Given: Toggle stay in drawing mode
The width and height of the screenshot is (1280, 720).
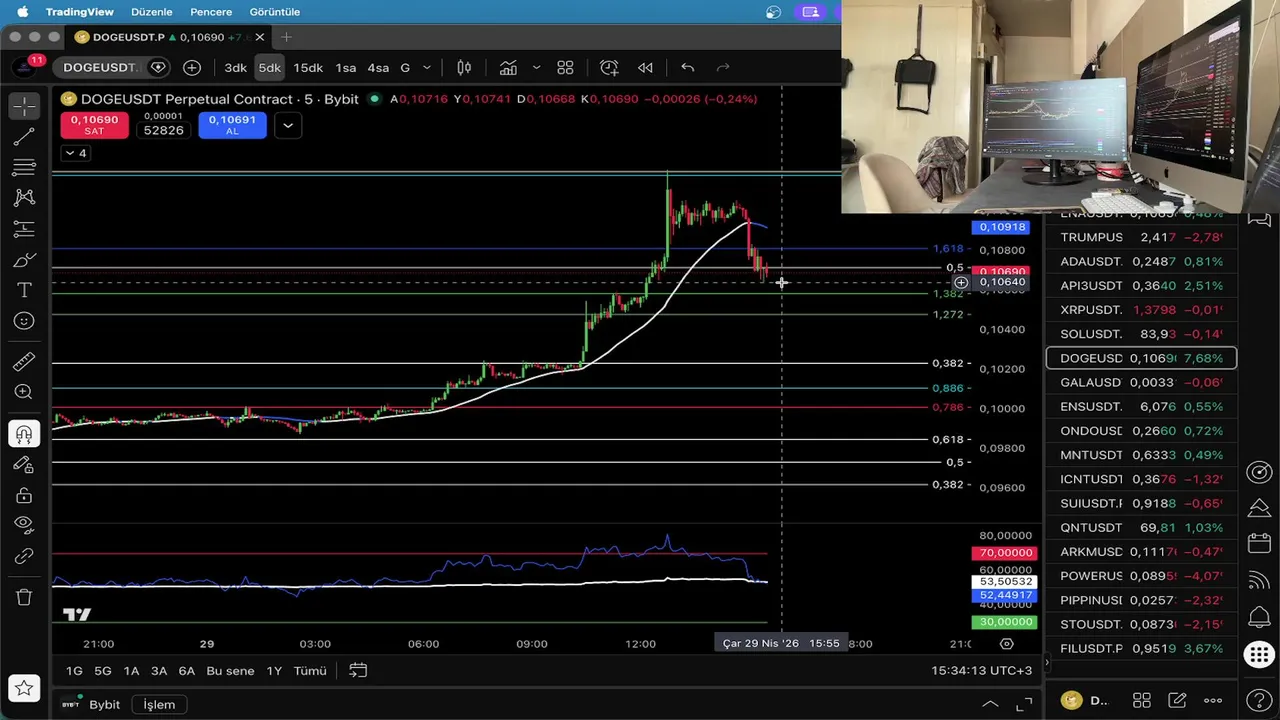Looking at the screenshot, I should tap(24, 465).
